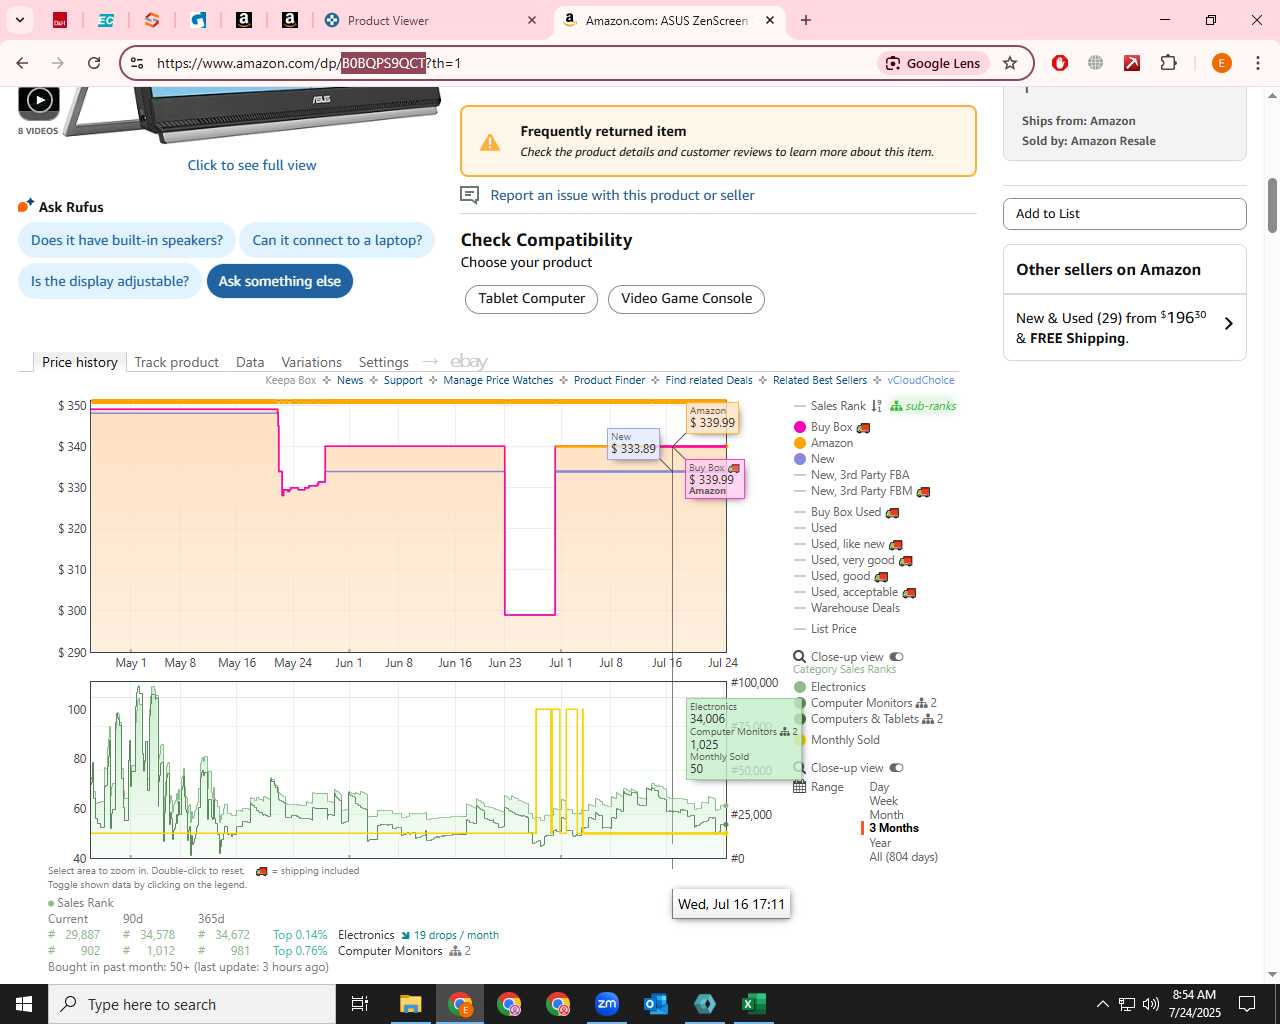Set chart range to Year
This screenshot has width=1280, height=1024.
pyautogui.click(x=880, y=843)
